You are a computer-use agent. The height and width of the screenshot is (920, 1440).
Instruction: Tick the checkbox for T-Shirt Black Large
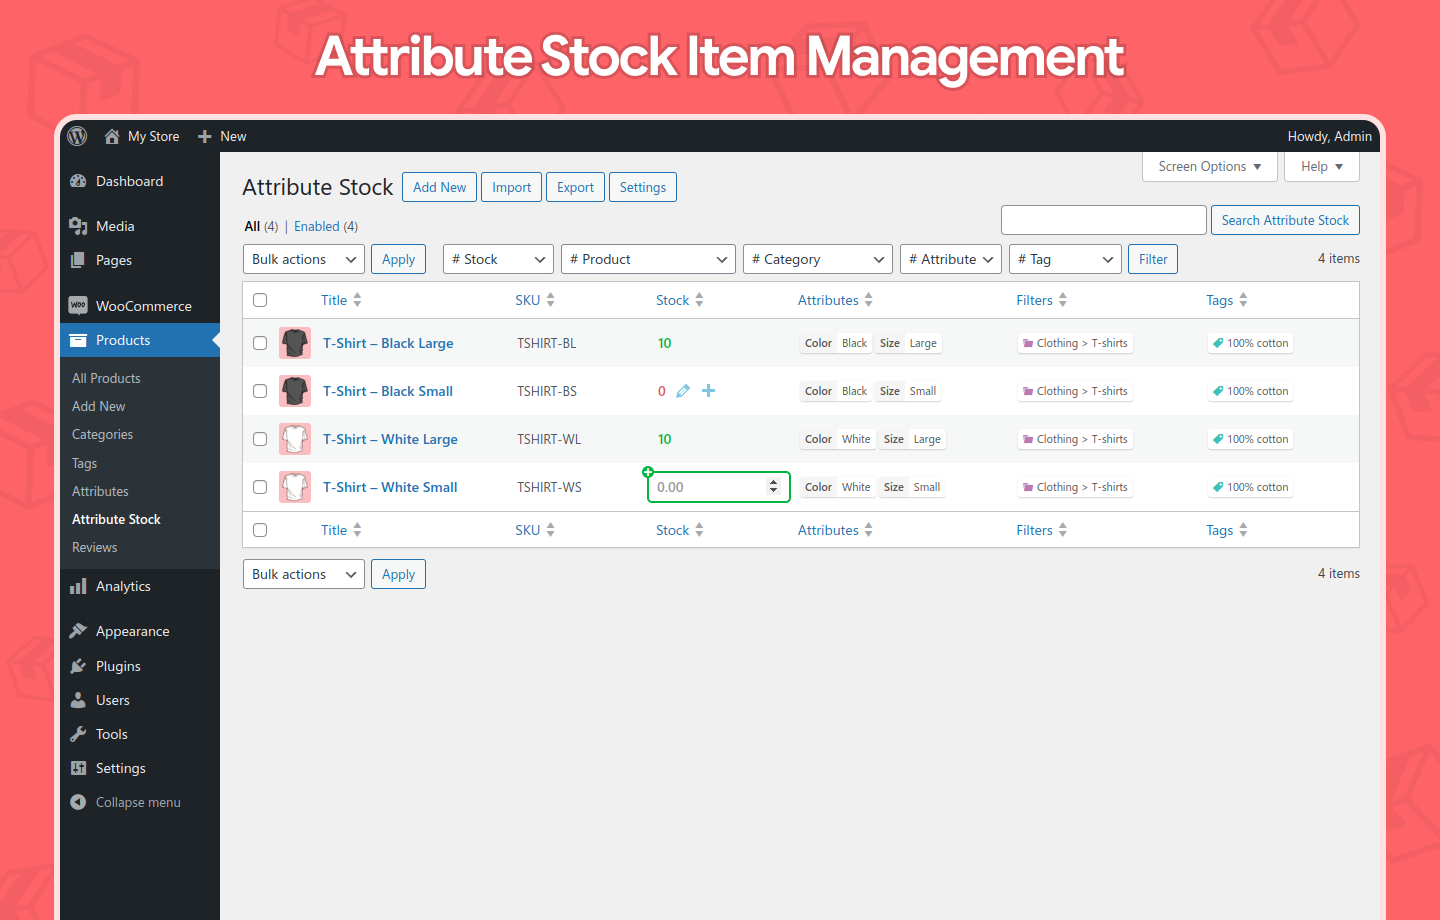(x=260, y=342)
